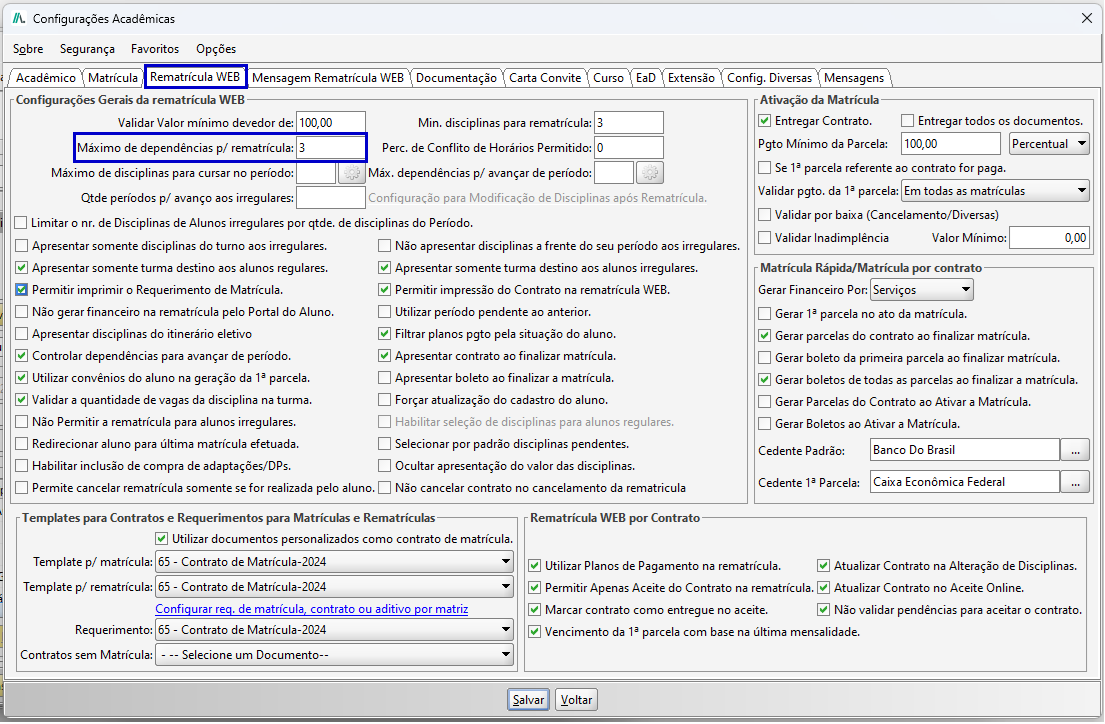Viewport: 1105px width, 724px height.
Task: Open Configurar req. de matrícula link
Action: (x=311, y=609)
